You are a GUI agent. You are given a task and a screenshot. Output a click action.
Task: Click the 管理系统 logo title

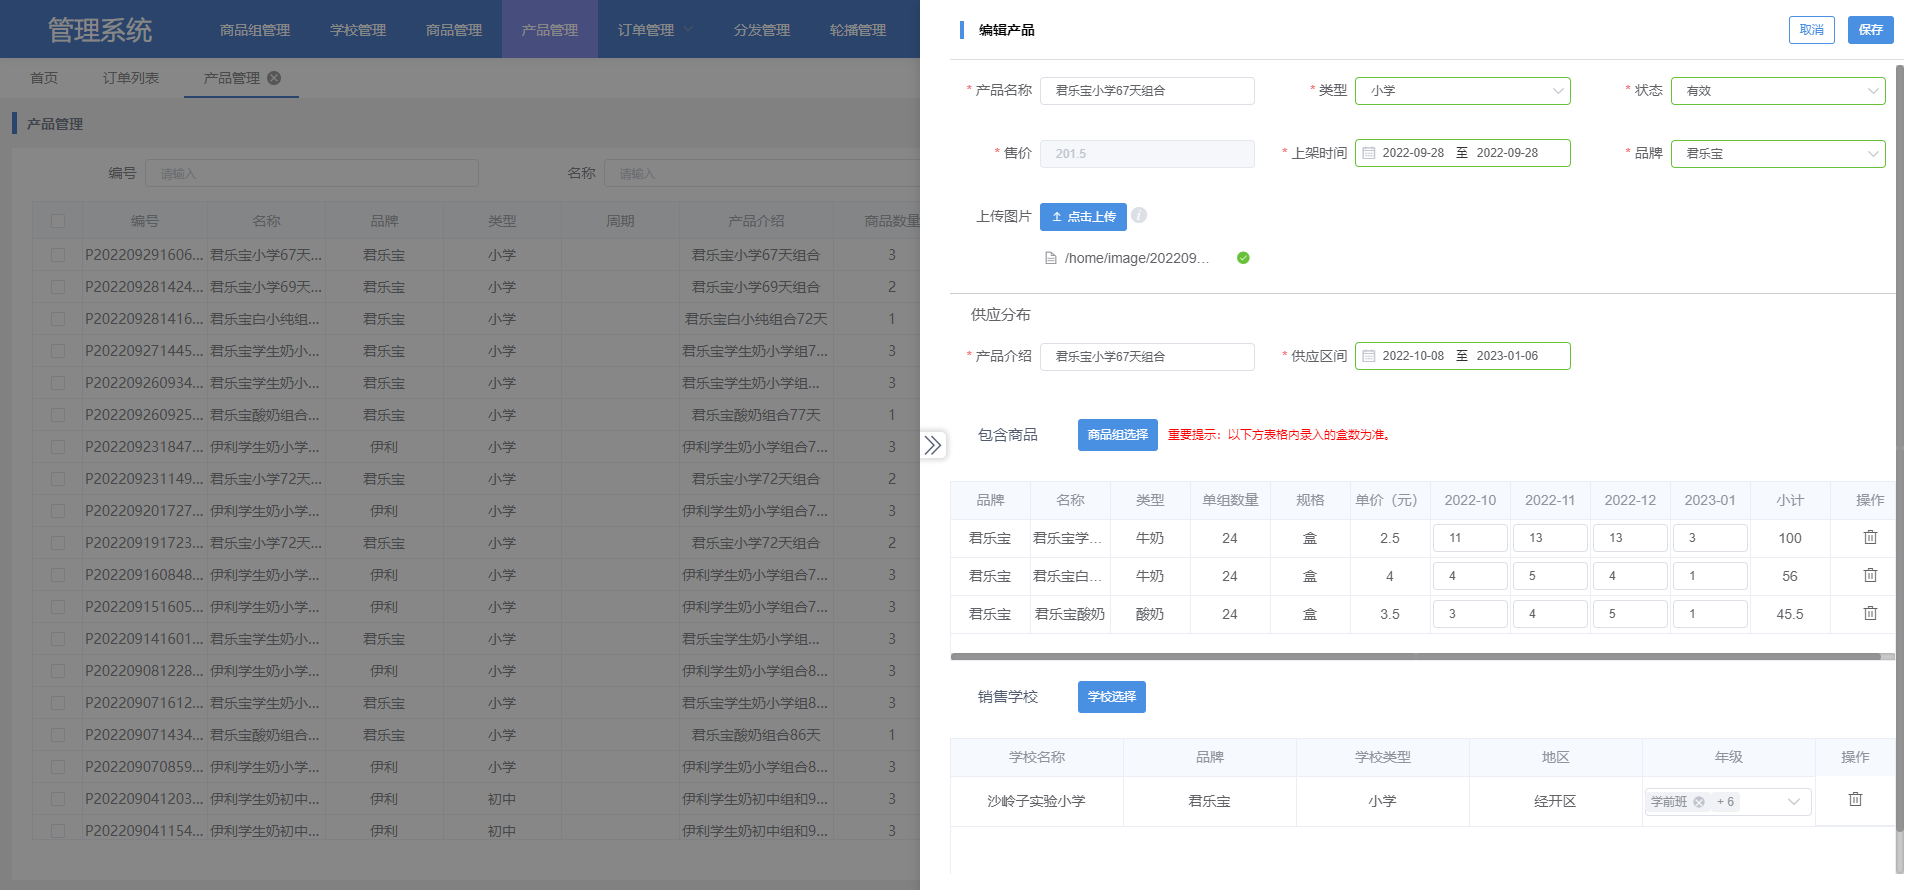click(x=100, y=30)
